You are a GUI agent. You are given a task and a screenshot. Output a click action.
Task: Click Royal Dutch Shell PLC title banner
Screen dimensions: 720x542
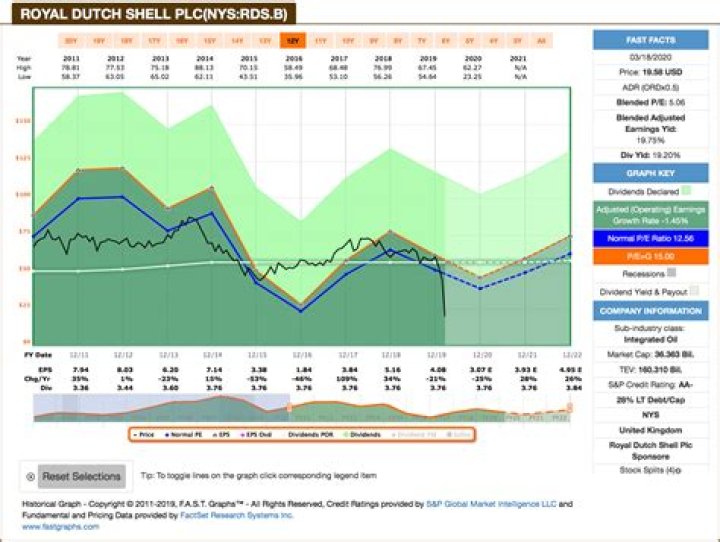point(154,14)
